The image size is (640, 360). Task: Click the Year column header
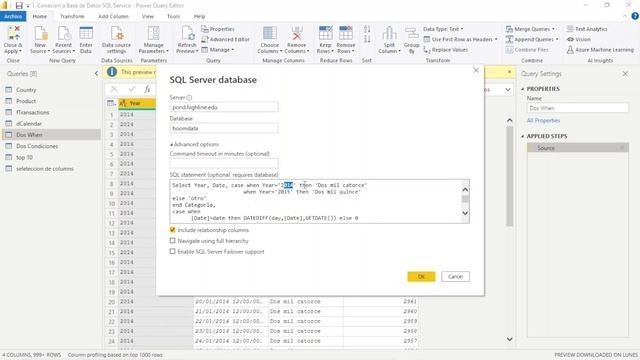pyautogui.click(x=137, y=103)
